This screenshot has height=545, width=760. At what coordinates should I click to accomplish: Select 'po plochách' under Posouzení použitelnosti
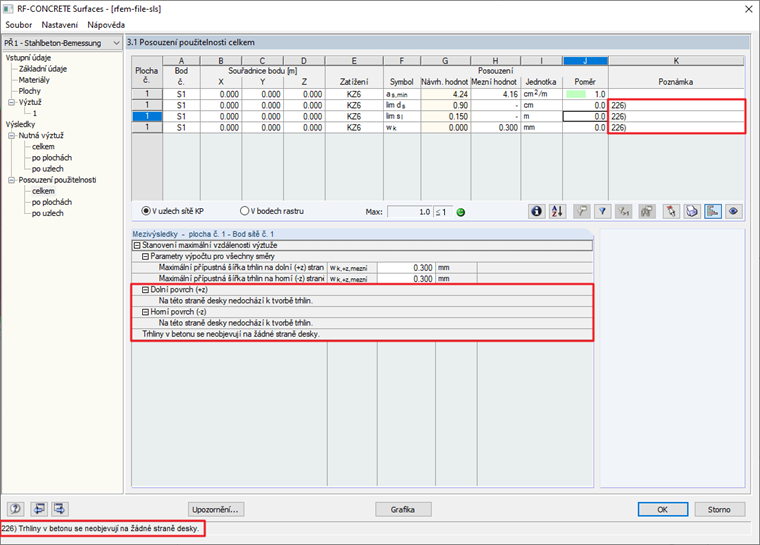[52, 202]
